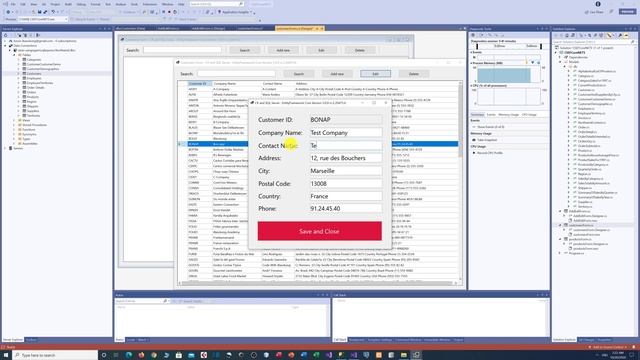Click the Save and Close button

320,231
